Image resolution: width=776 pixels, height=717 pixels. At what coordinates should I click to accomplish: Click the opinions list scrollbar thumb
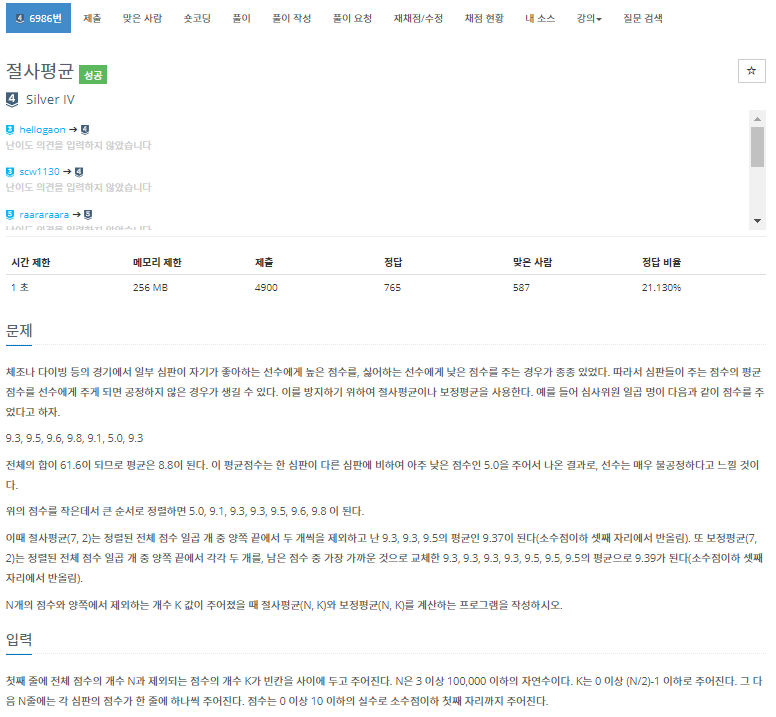point(757,147)
